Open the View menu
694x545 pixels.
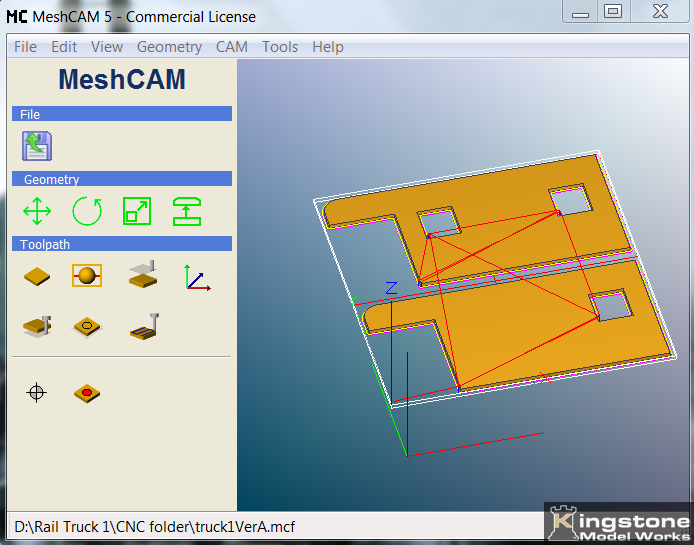(x=107, y=46)
